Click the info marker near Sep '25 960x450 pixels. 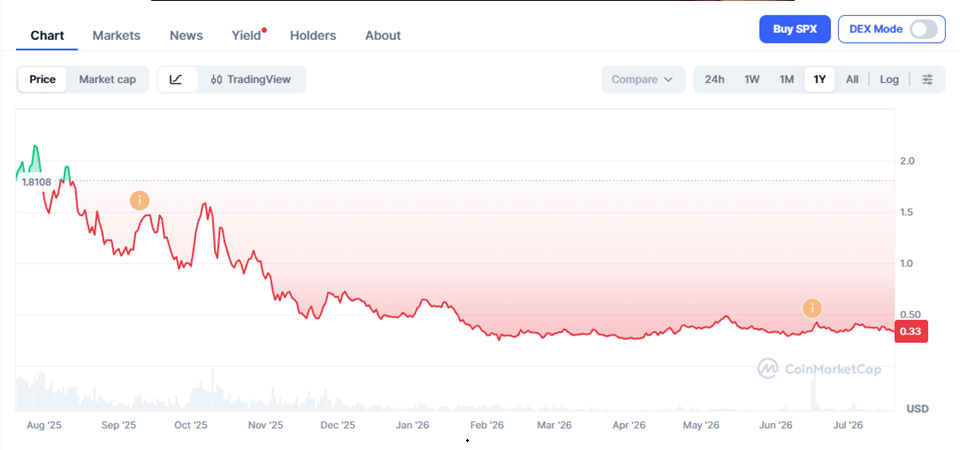[140, 200]
